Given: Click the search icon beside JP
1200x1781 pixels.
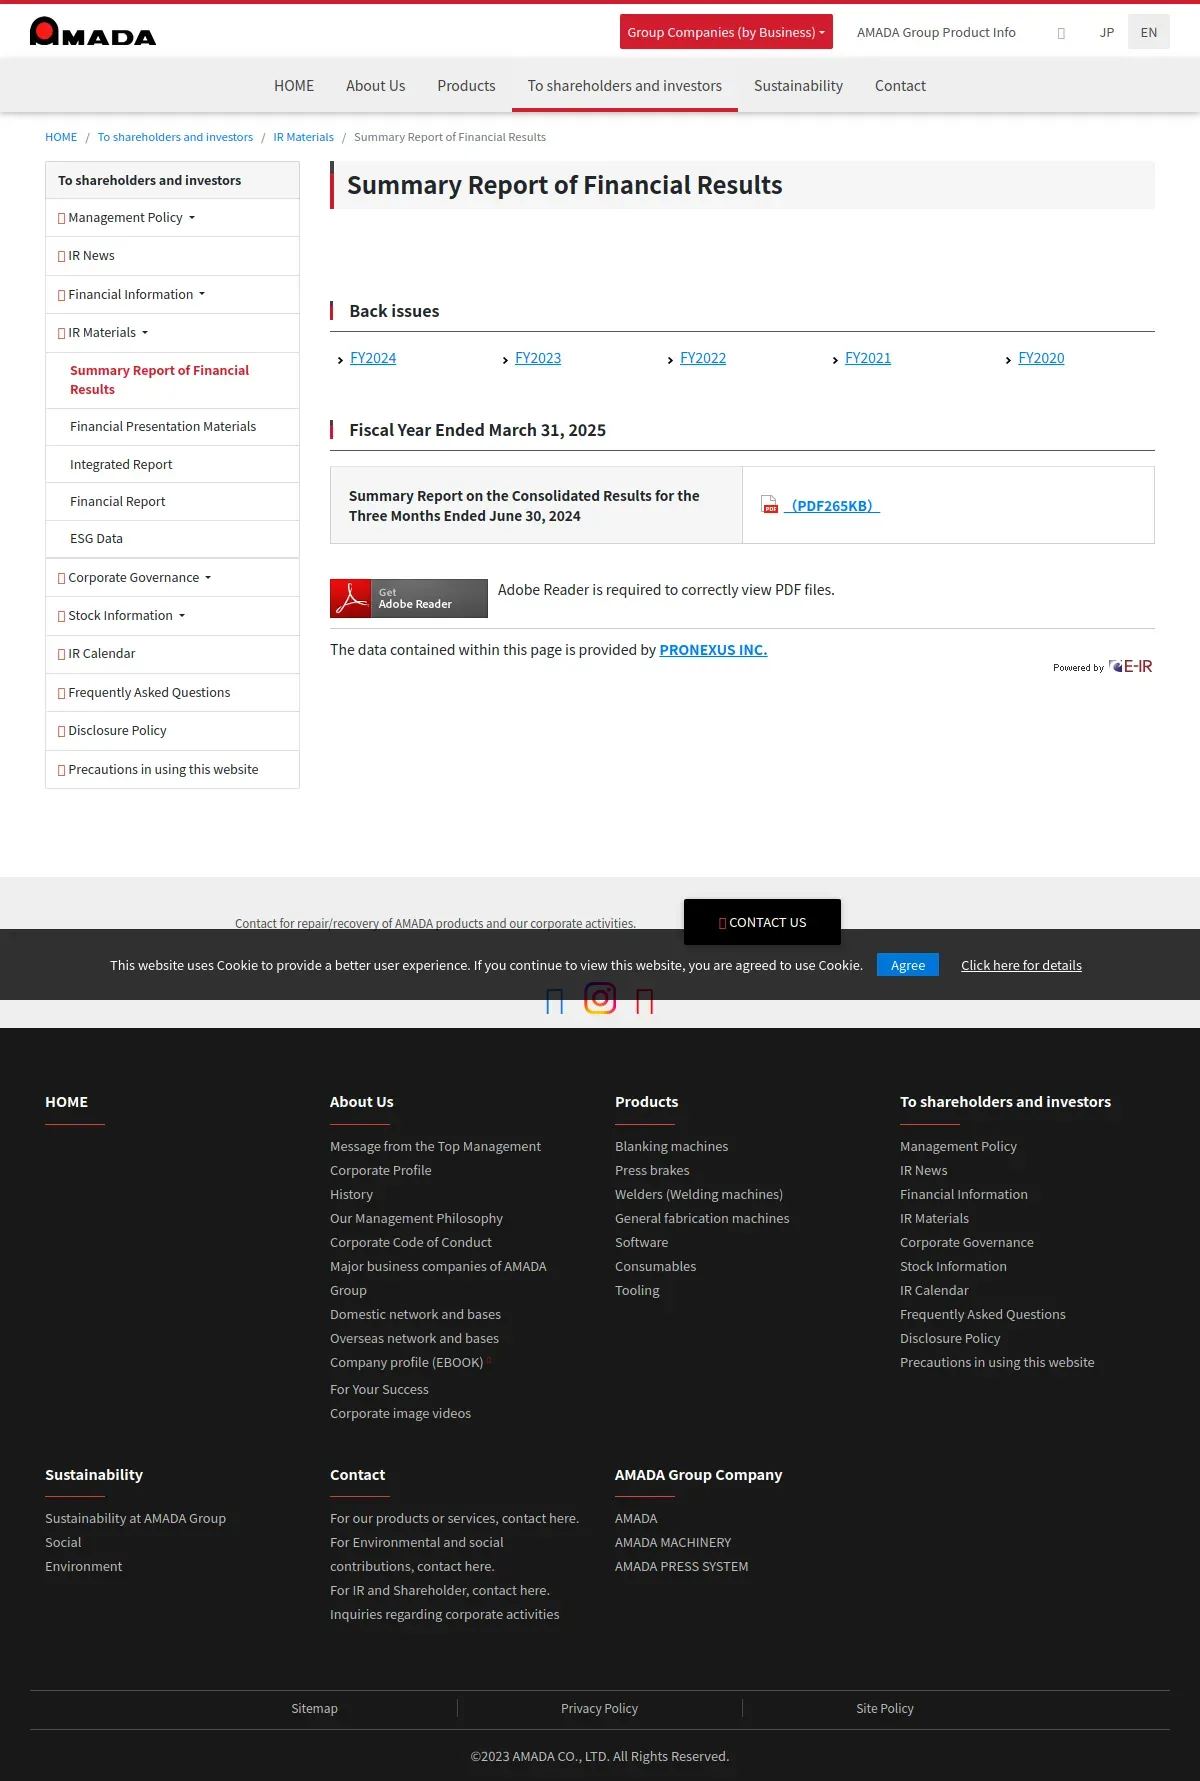Looking at the screenshot, I should click(x=1061, y=33).
